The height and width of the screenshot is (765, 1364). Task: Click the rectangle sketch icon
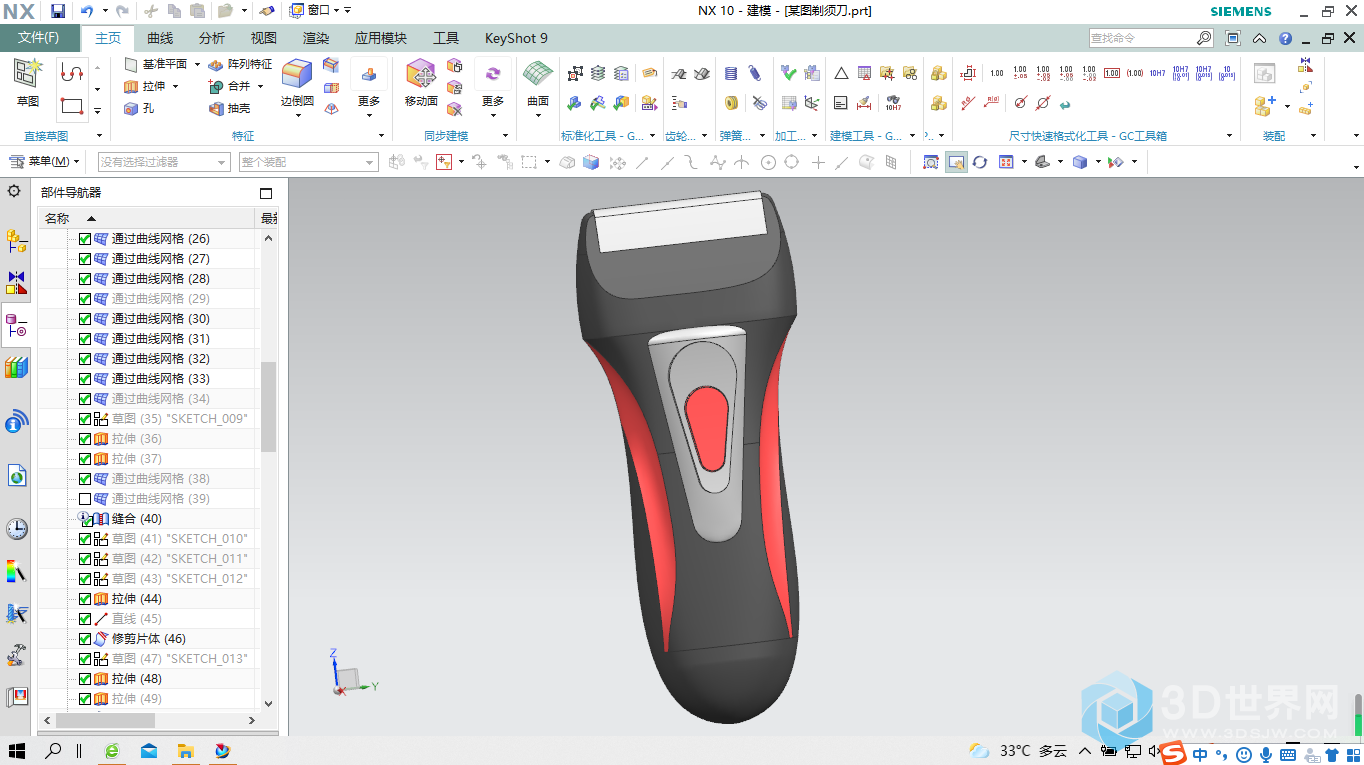(x=72, y=105)
